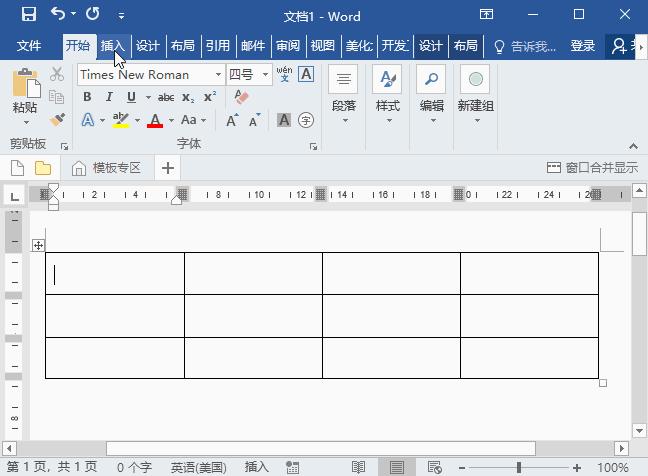Open the Quick Access Toolbar customize arrow
The image size is (648, 476).
coord(121,16)
